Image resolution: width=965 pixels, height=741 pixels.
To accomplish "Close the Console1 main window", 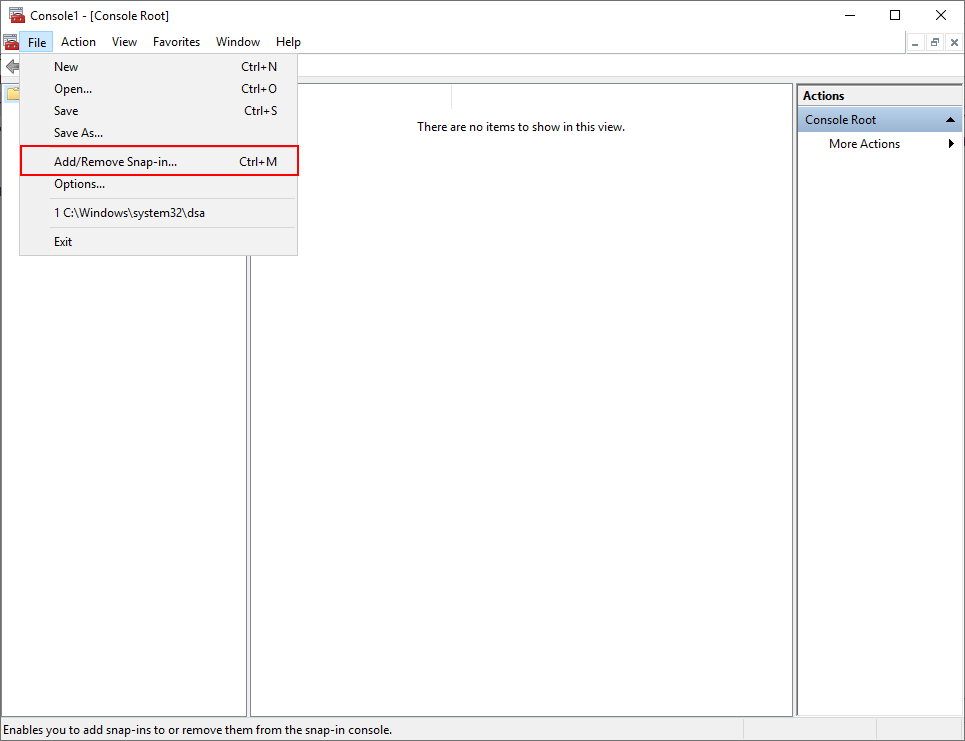I will 940,15.
